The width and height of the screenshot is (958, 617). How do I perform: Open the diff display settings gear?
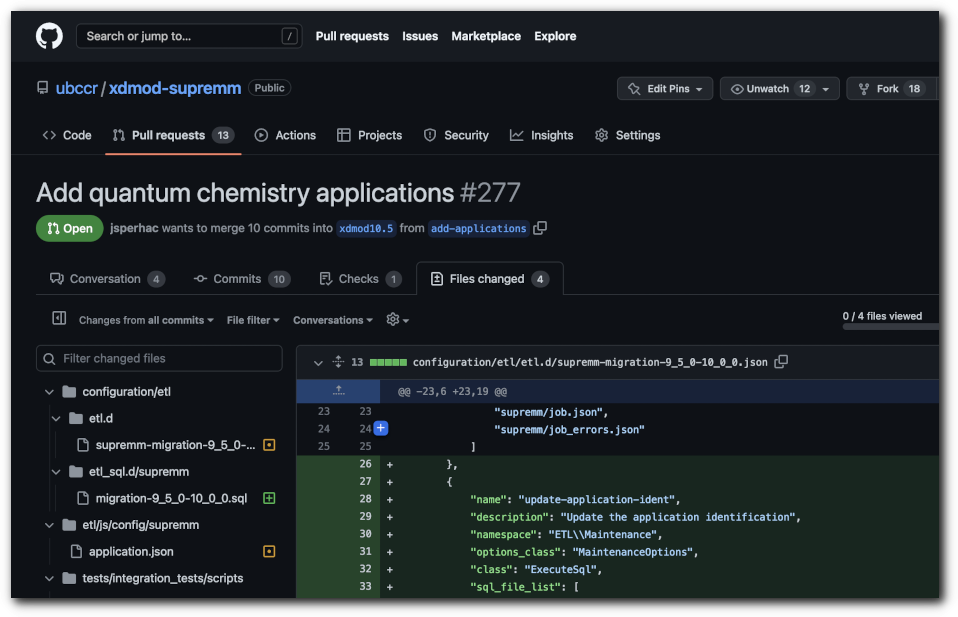(x=392, y=319)
